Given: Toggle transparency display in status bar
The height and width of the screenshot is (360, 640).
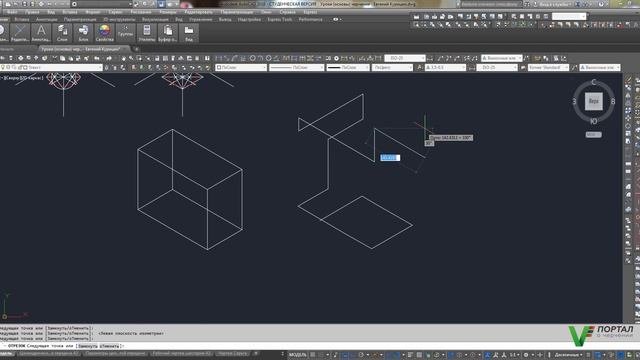Looking at the screenshot, I should pyautogui.click(x=419, y=355).
